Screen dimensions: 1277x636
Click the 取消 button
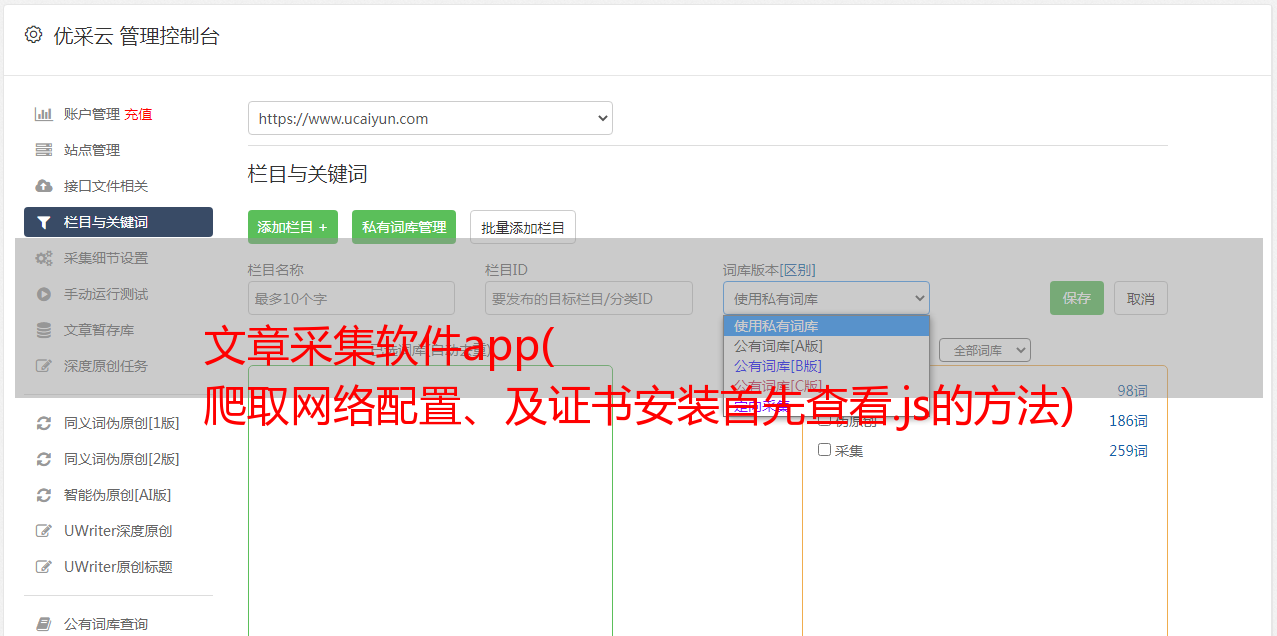point(1141,298)
